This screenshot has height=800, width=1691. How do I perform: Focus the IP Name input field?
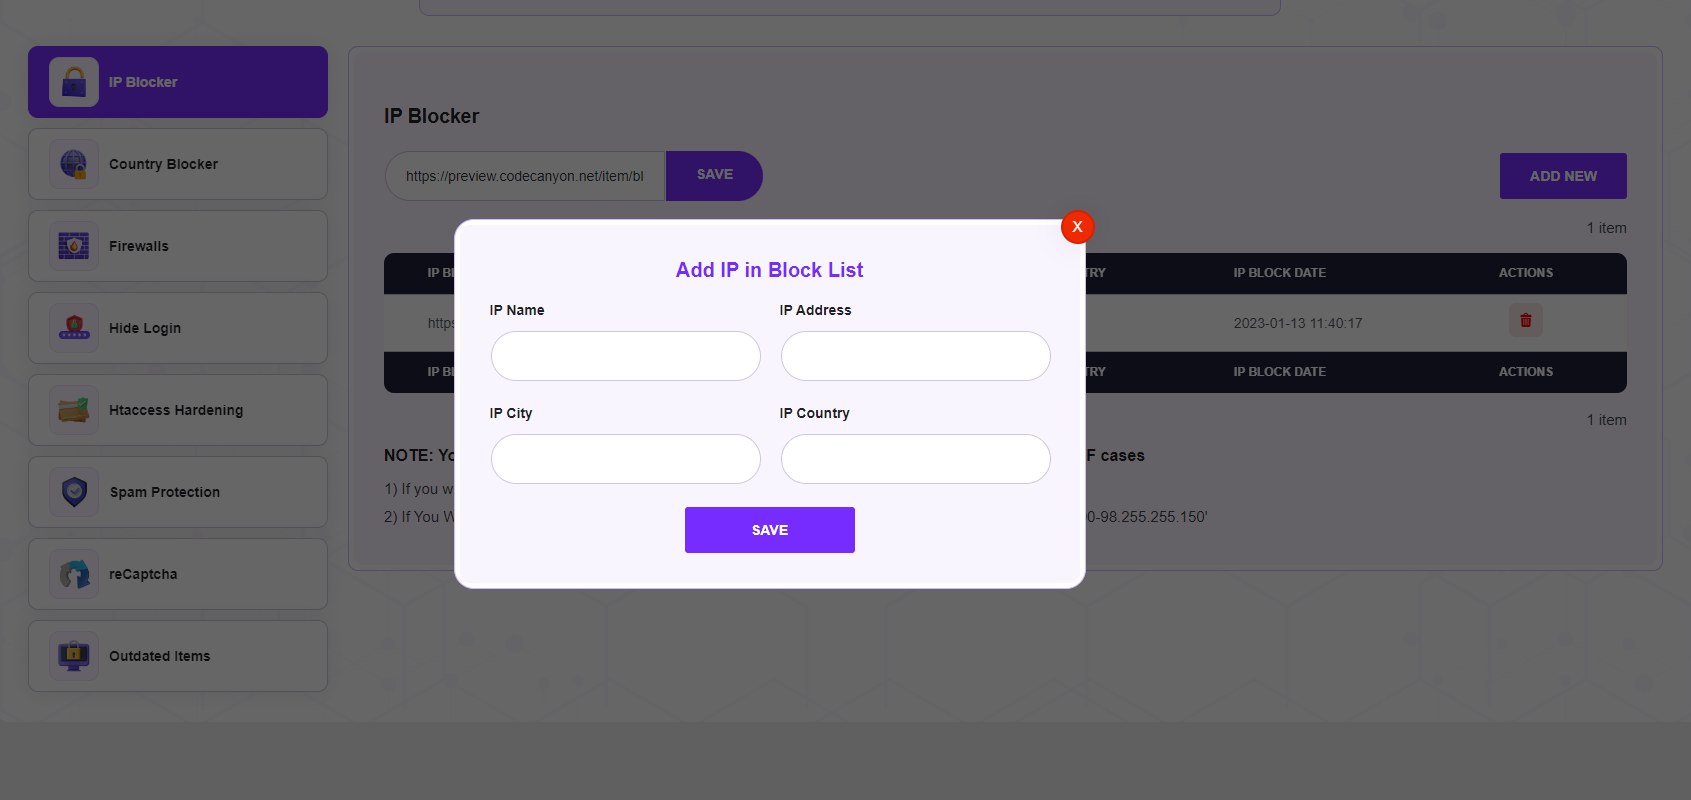click(626, 356)
